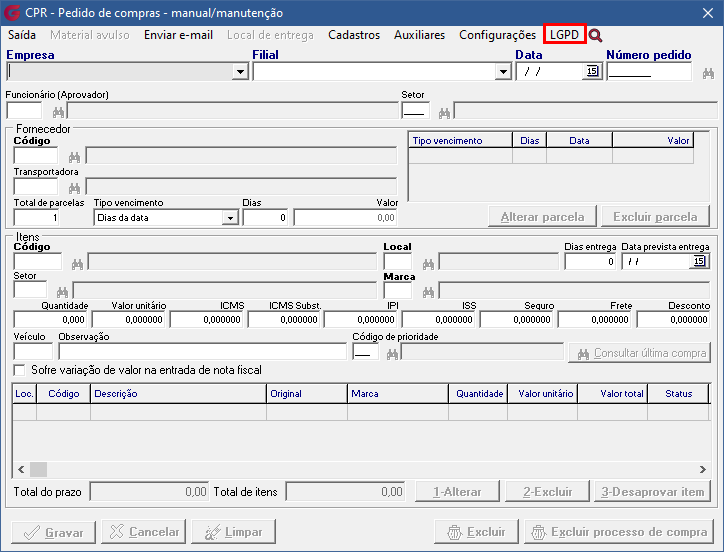Expand the Filial dropdown
The image size is (724, 552).
pyautogui.click(x=503, y=72)
